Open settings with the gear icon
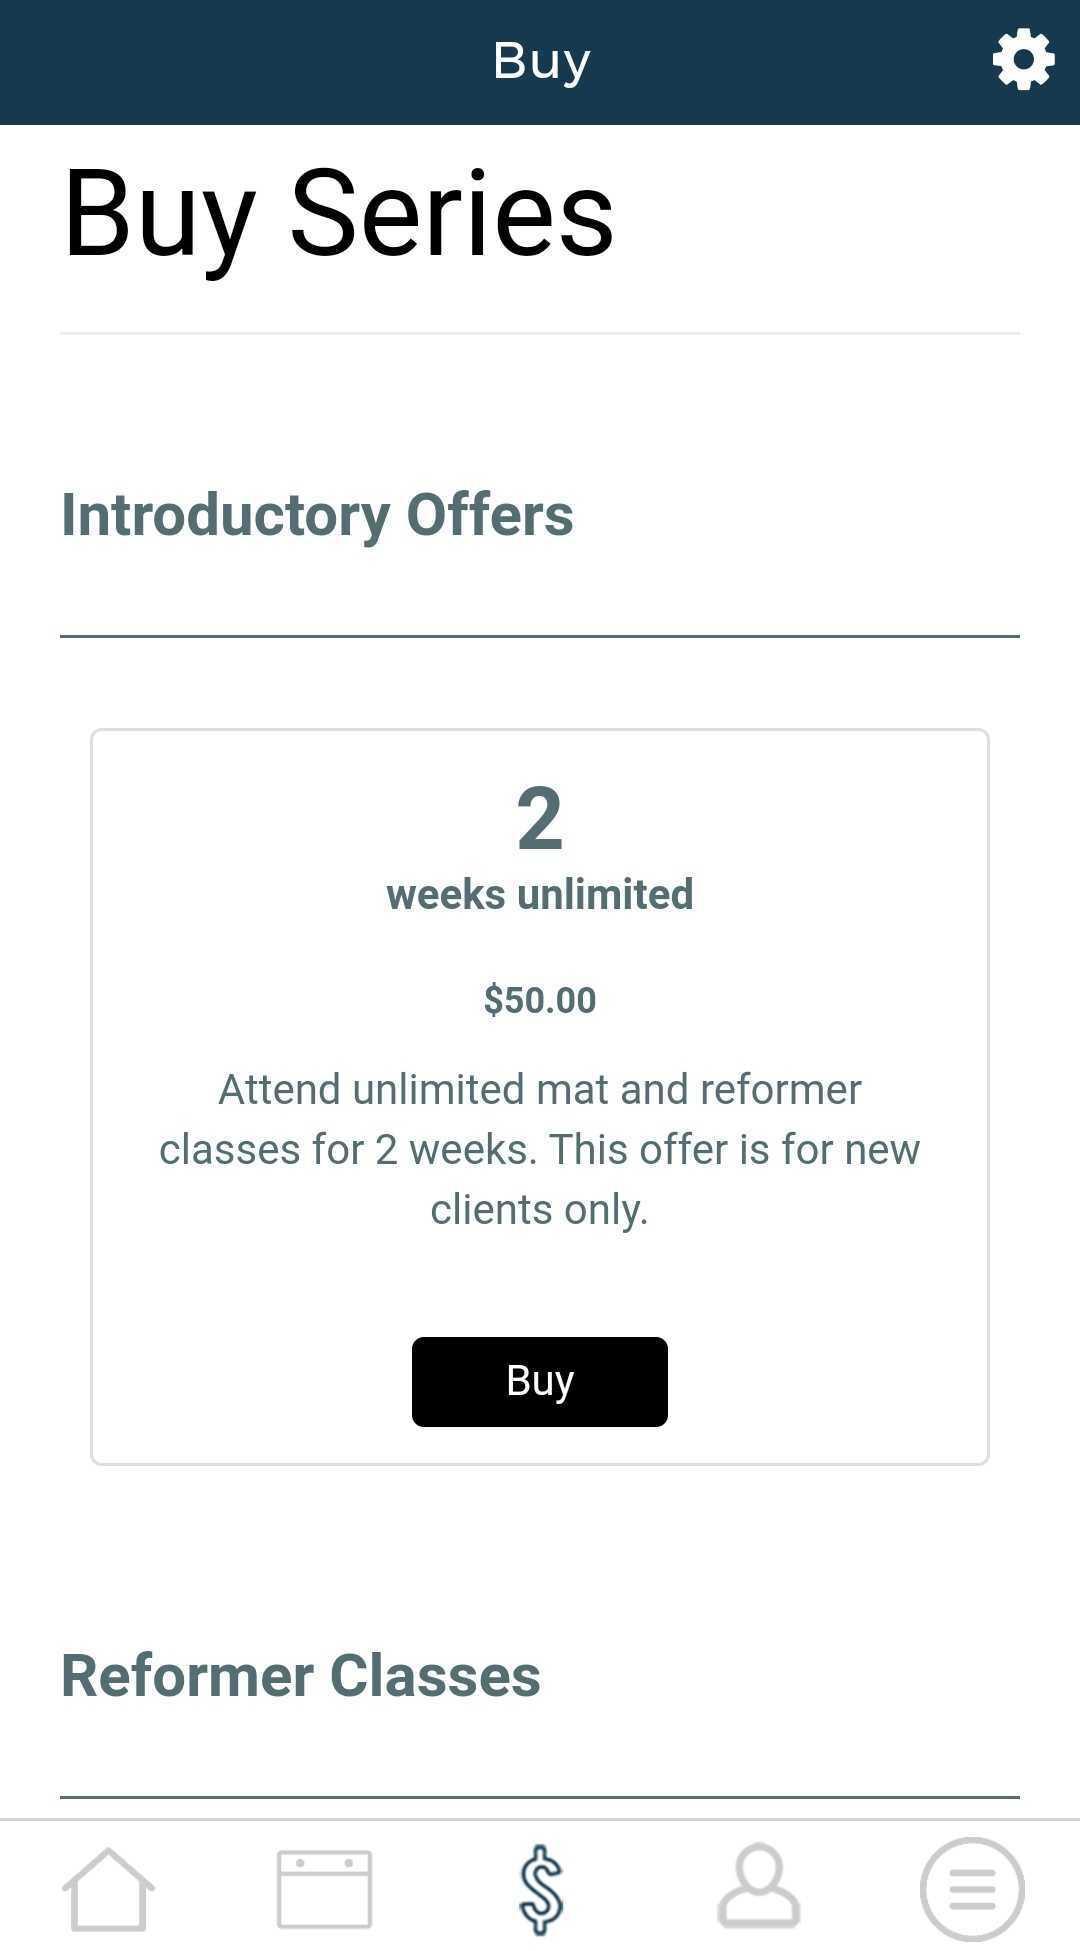 1023,61
